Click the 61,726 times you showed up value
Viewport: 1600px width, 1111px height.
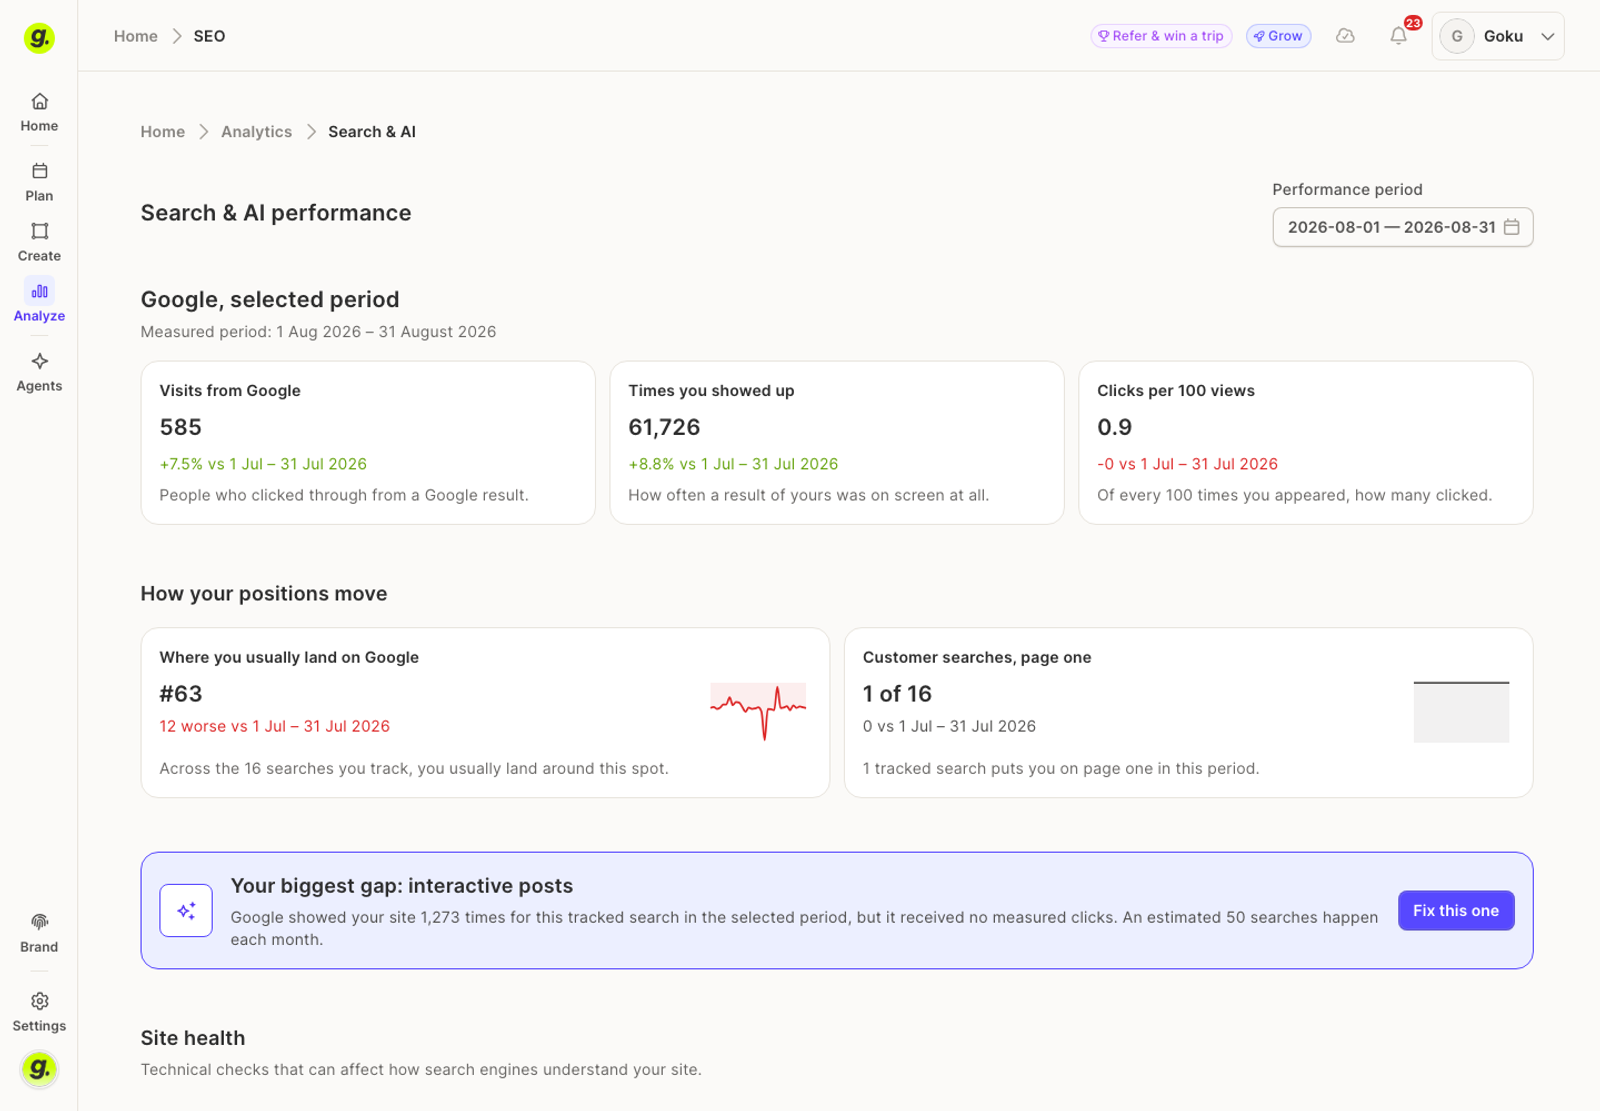point(664,427)
